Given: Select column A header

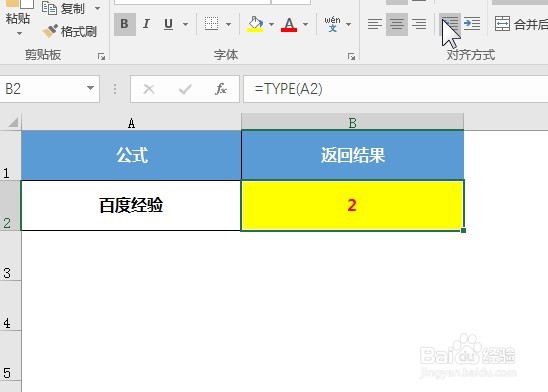Looking at the screenshot, I should click(x=131, y=123).
